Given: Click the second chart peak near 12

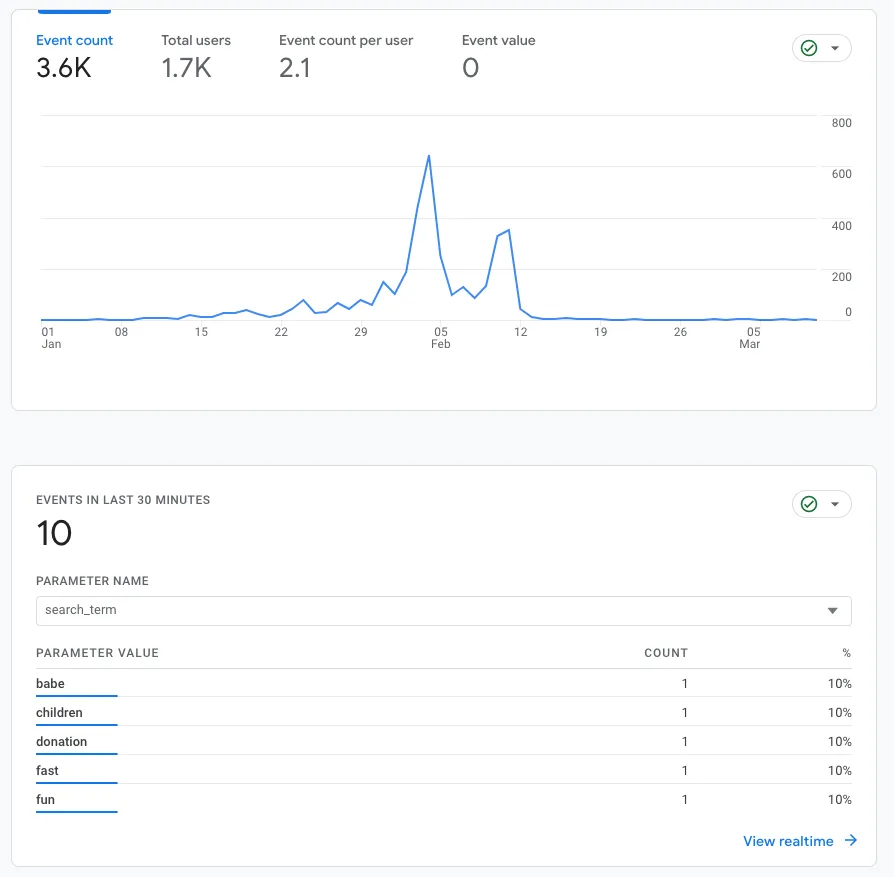Looking at the screenshot, I should tap(508, 230).
